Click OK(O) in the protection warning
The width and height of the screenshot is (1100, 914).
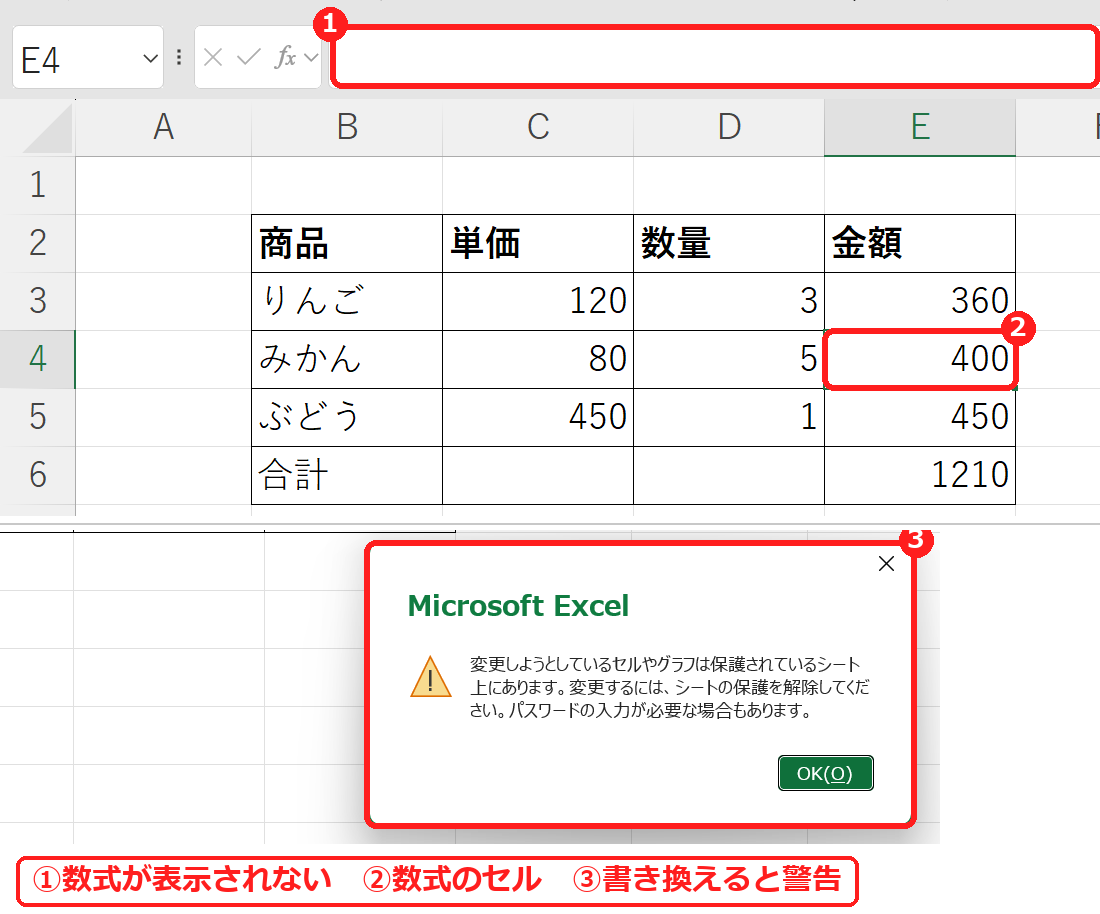[825, 773]
